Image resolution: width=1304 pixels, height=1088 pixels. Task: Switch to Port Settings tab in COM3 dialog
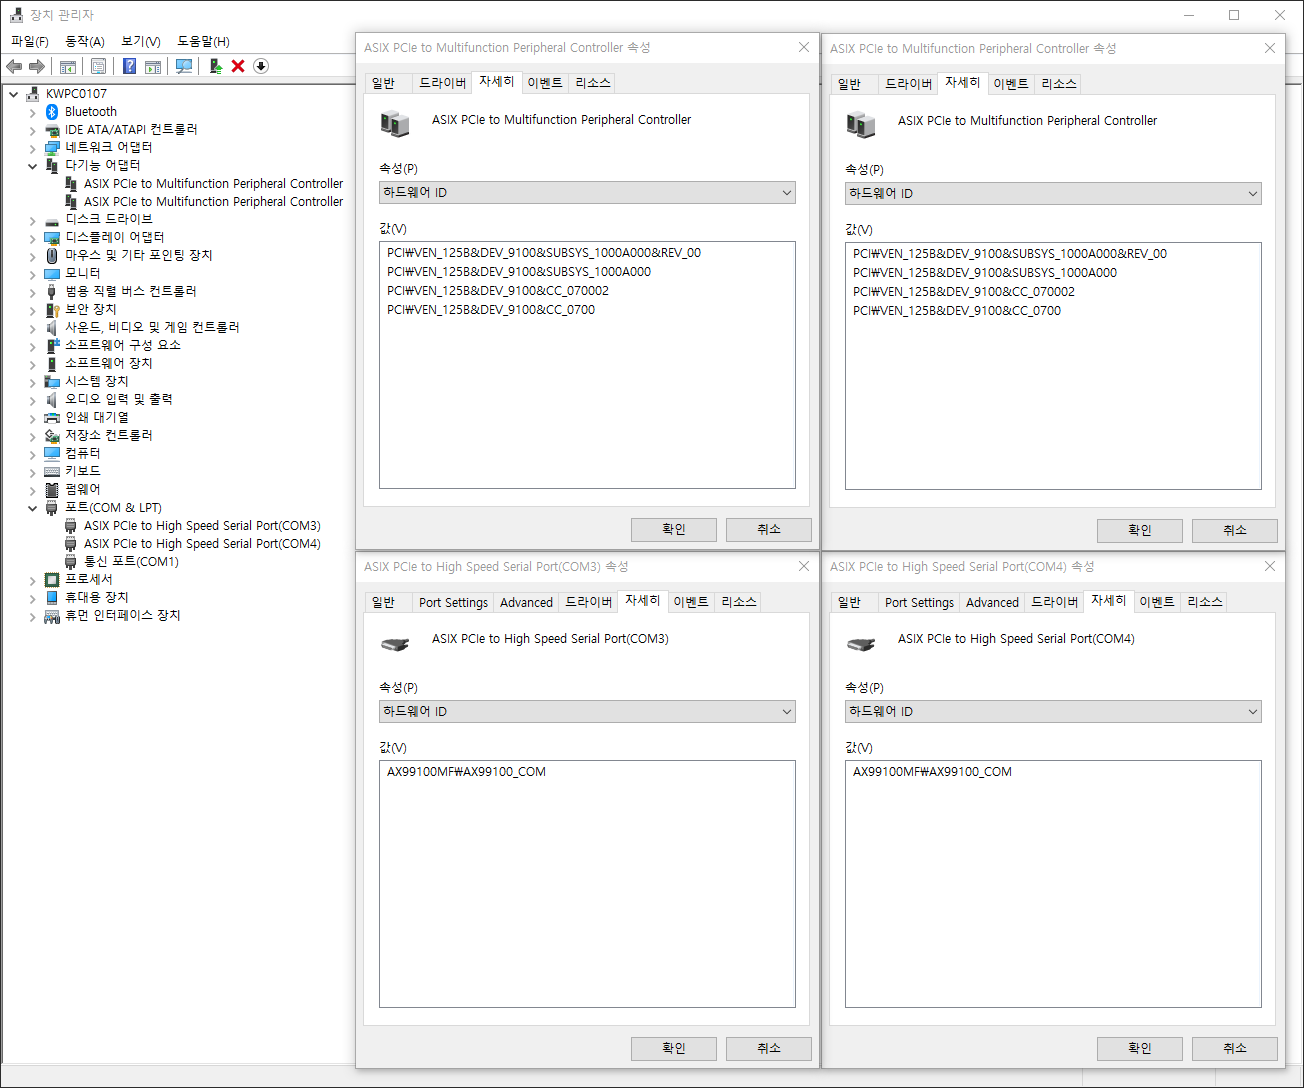453,602
